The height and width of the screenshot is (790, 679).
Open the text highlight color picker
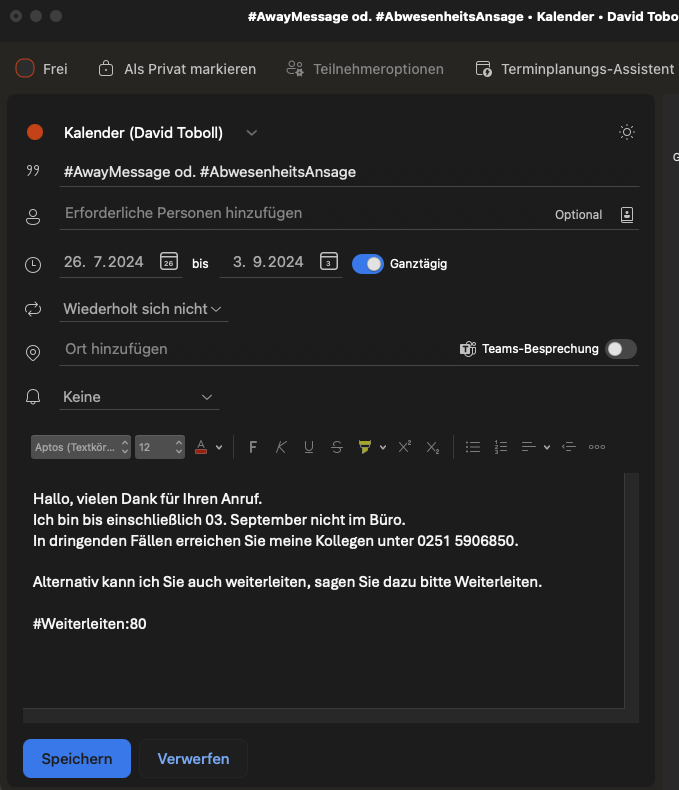click(366, 447)
